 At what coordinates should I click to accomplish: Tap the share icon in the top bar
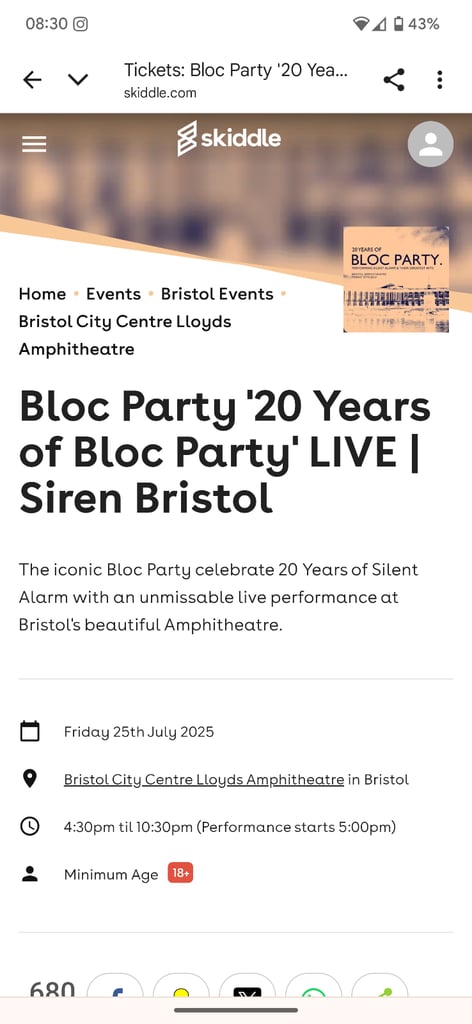tap(394, 80)
